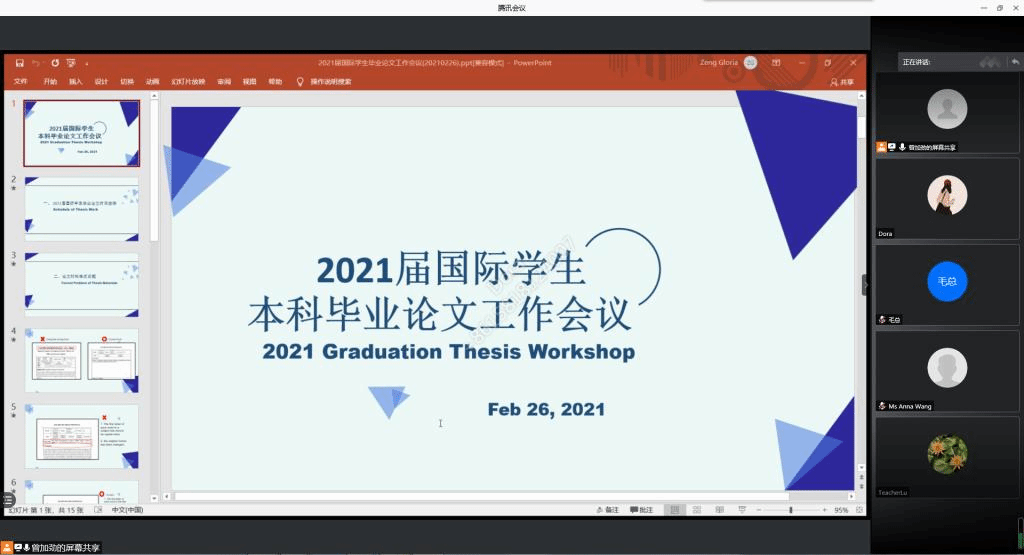Open reading view from status bar
This screenshot has height=555, width=1024.
[x=720, y=510]
